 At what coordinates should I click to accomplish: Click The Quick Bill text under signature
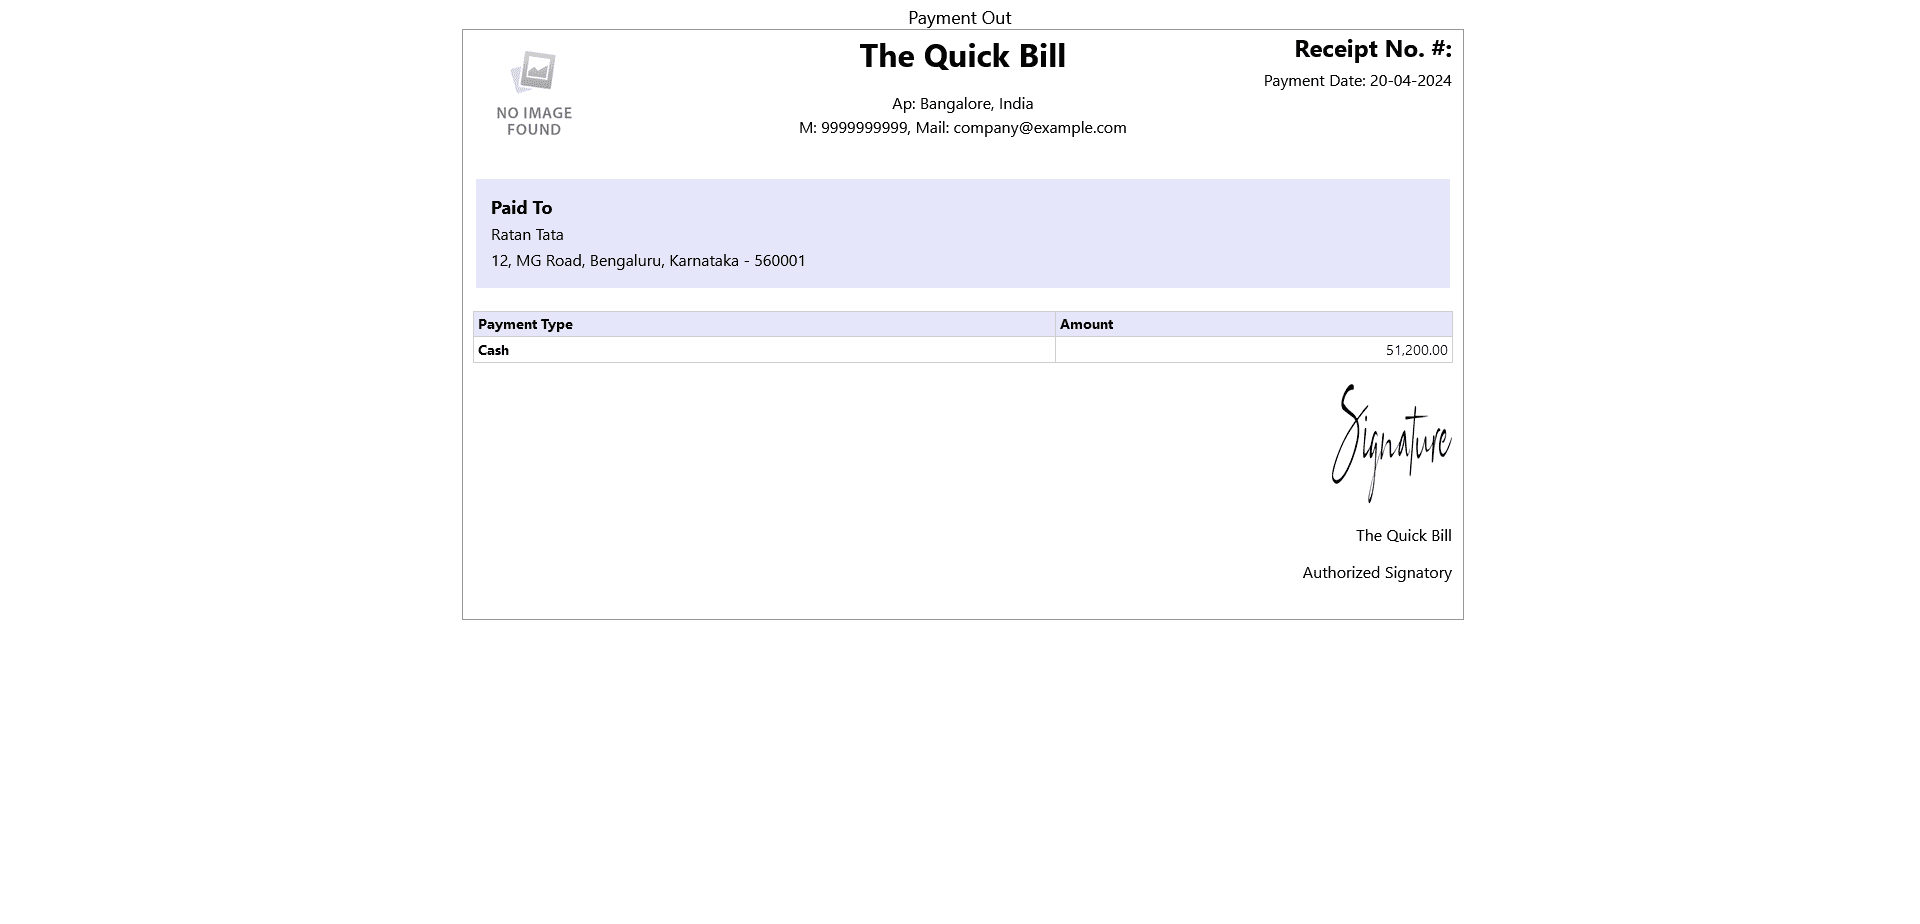pos(1403,536)
